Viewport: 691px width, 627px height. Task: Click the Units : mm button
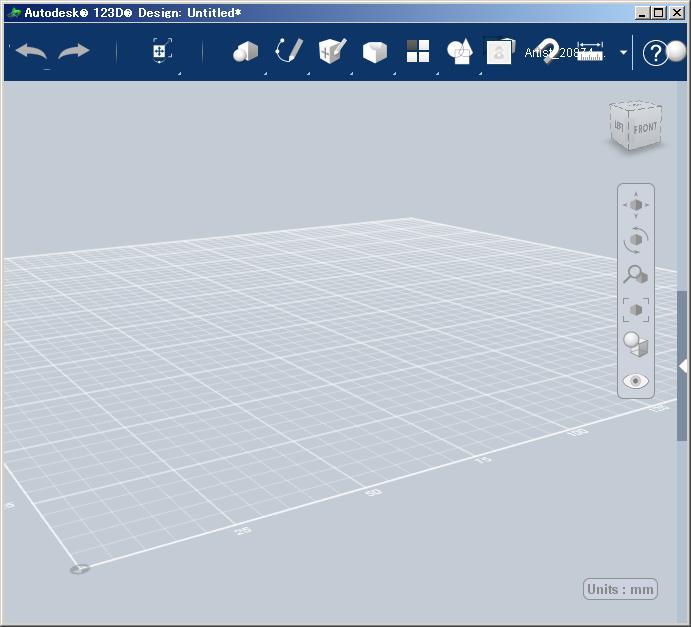click(620, 589)
